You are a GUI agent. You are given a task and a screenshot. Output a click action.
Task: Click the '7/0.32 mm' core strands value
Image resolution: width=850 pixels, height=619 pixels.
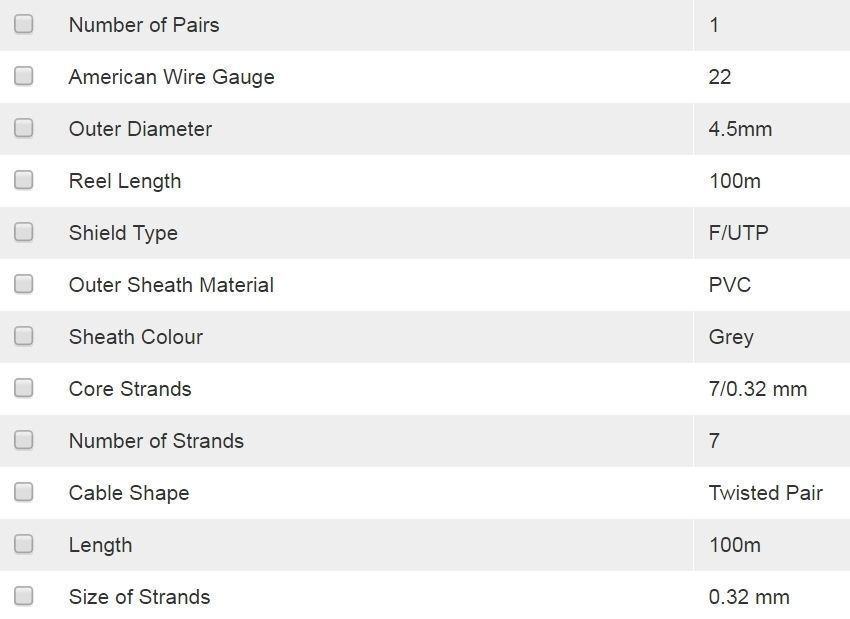click(x=757, y=389)
